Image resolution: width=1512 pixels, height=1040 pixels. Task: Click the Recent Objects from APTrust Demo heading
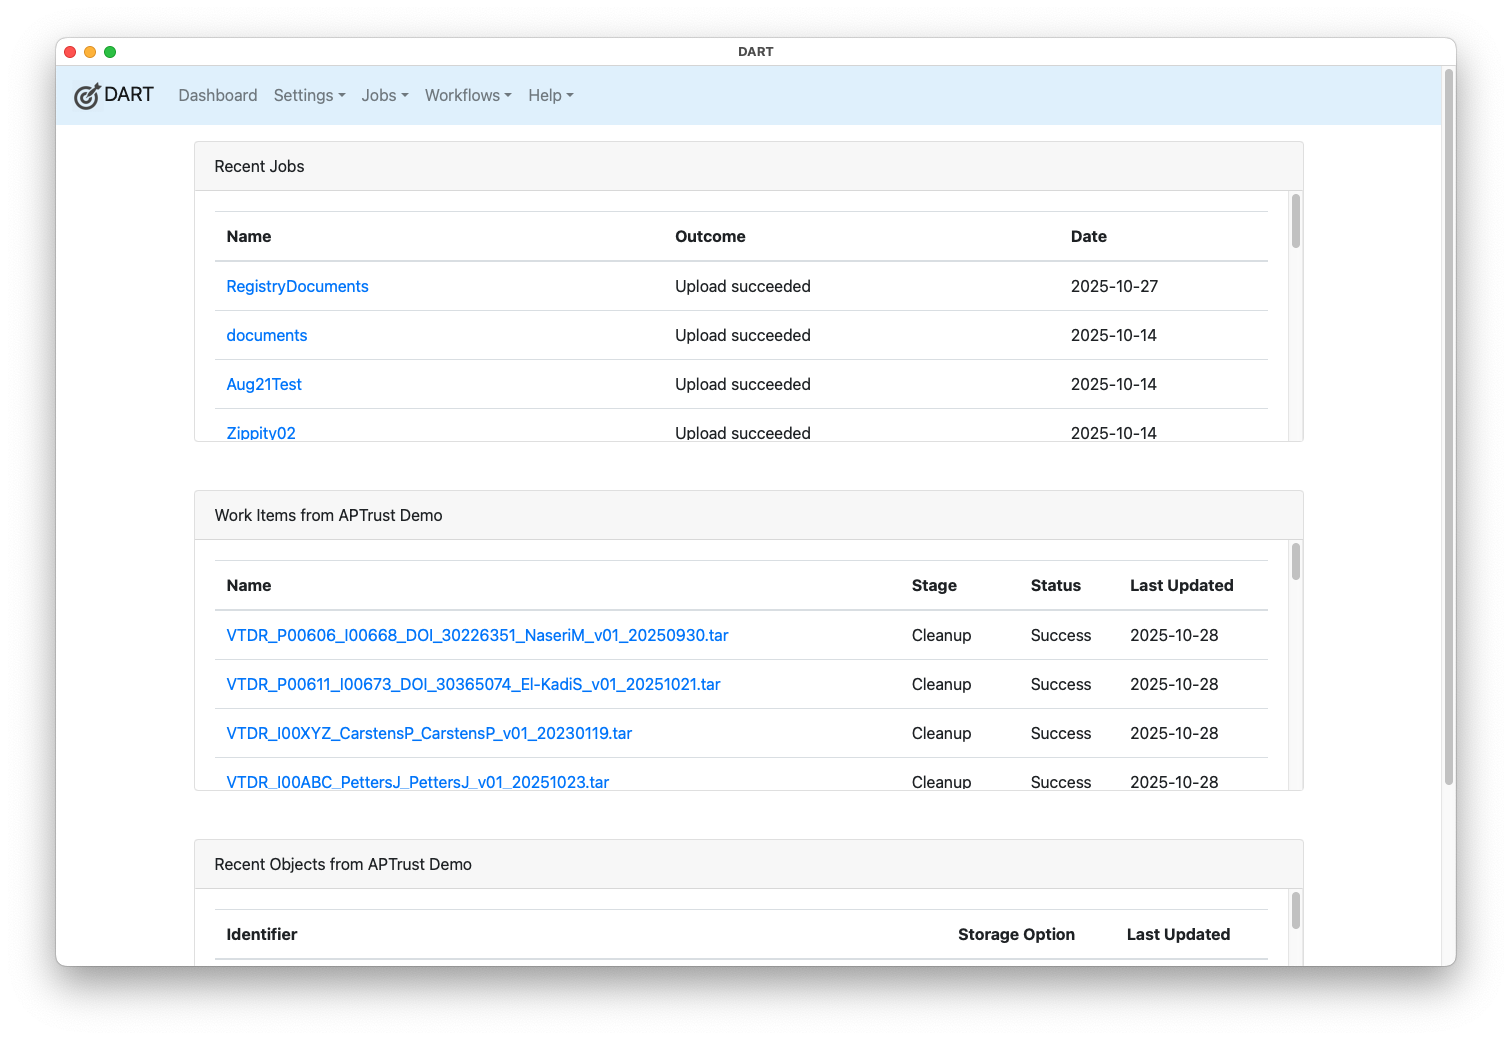tap(343, 864)
